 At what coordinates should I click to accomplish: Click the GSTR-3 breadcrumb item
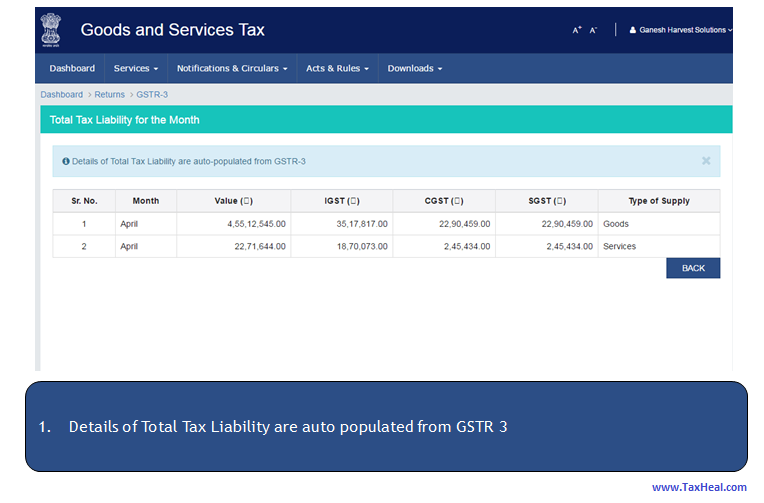pyautogui.click(x=152, y=94)
